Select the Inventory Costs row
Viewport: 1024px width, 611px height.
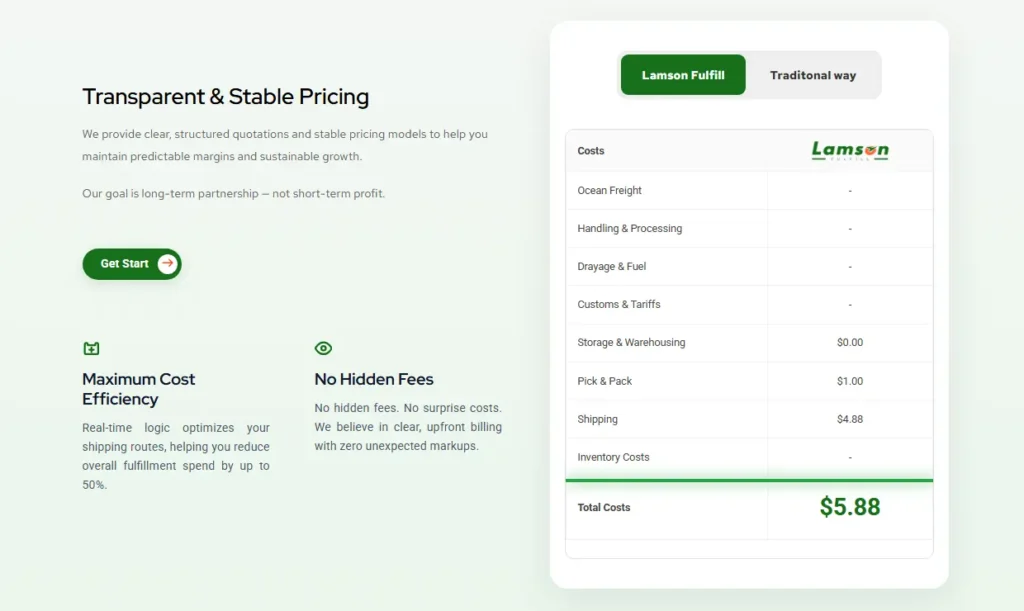tap(749, 457)
